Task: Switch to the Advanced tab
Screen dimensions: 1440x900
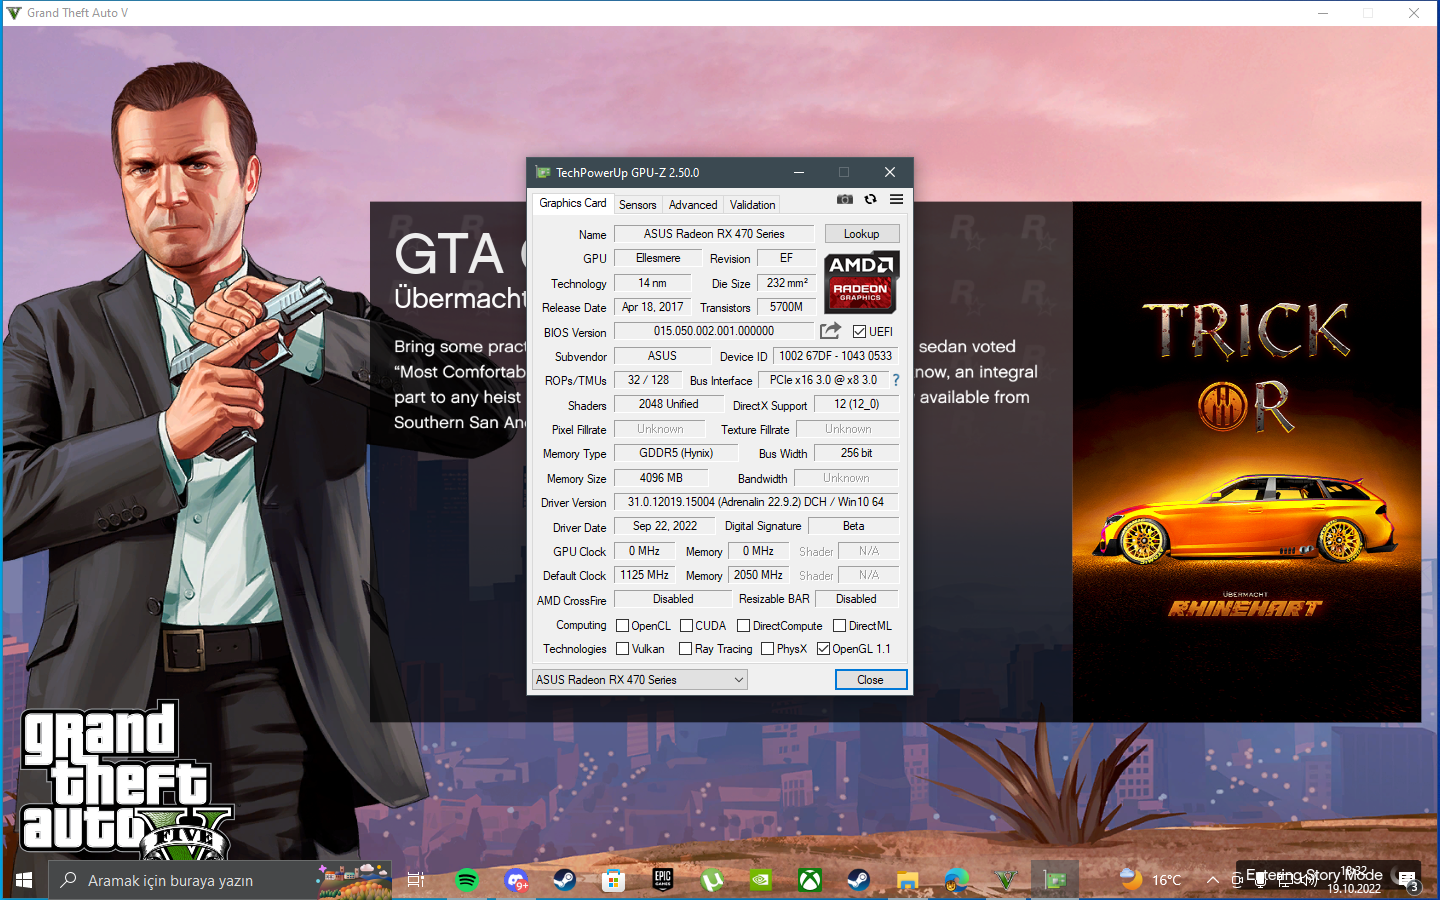Action: point(693,205)
